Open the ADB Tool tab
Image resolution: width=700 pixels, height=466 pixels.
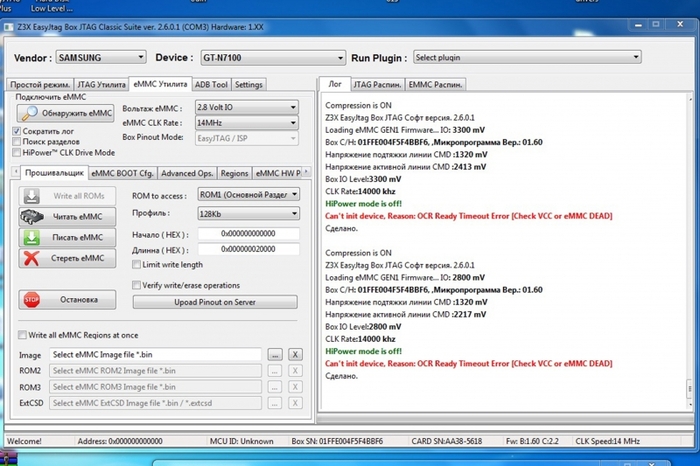pos(211,85)
